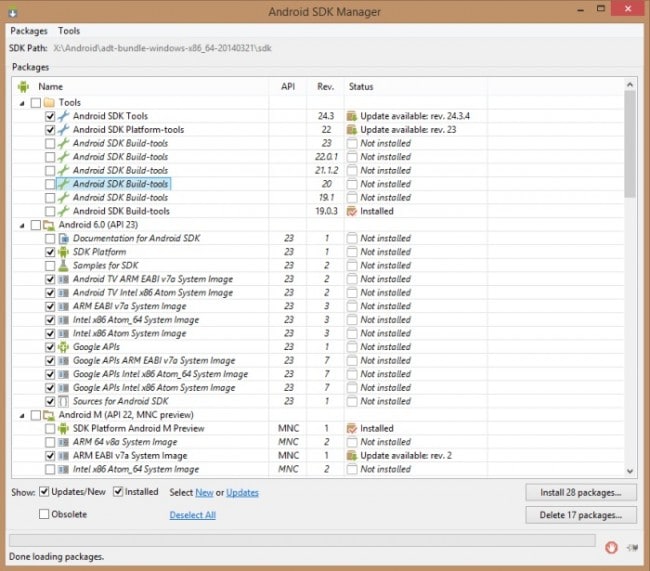Screen dimensions: 650x571
Task: Click the Not installed status icon for Samples for SDK
Action: [352, 265]
